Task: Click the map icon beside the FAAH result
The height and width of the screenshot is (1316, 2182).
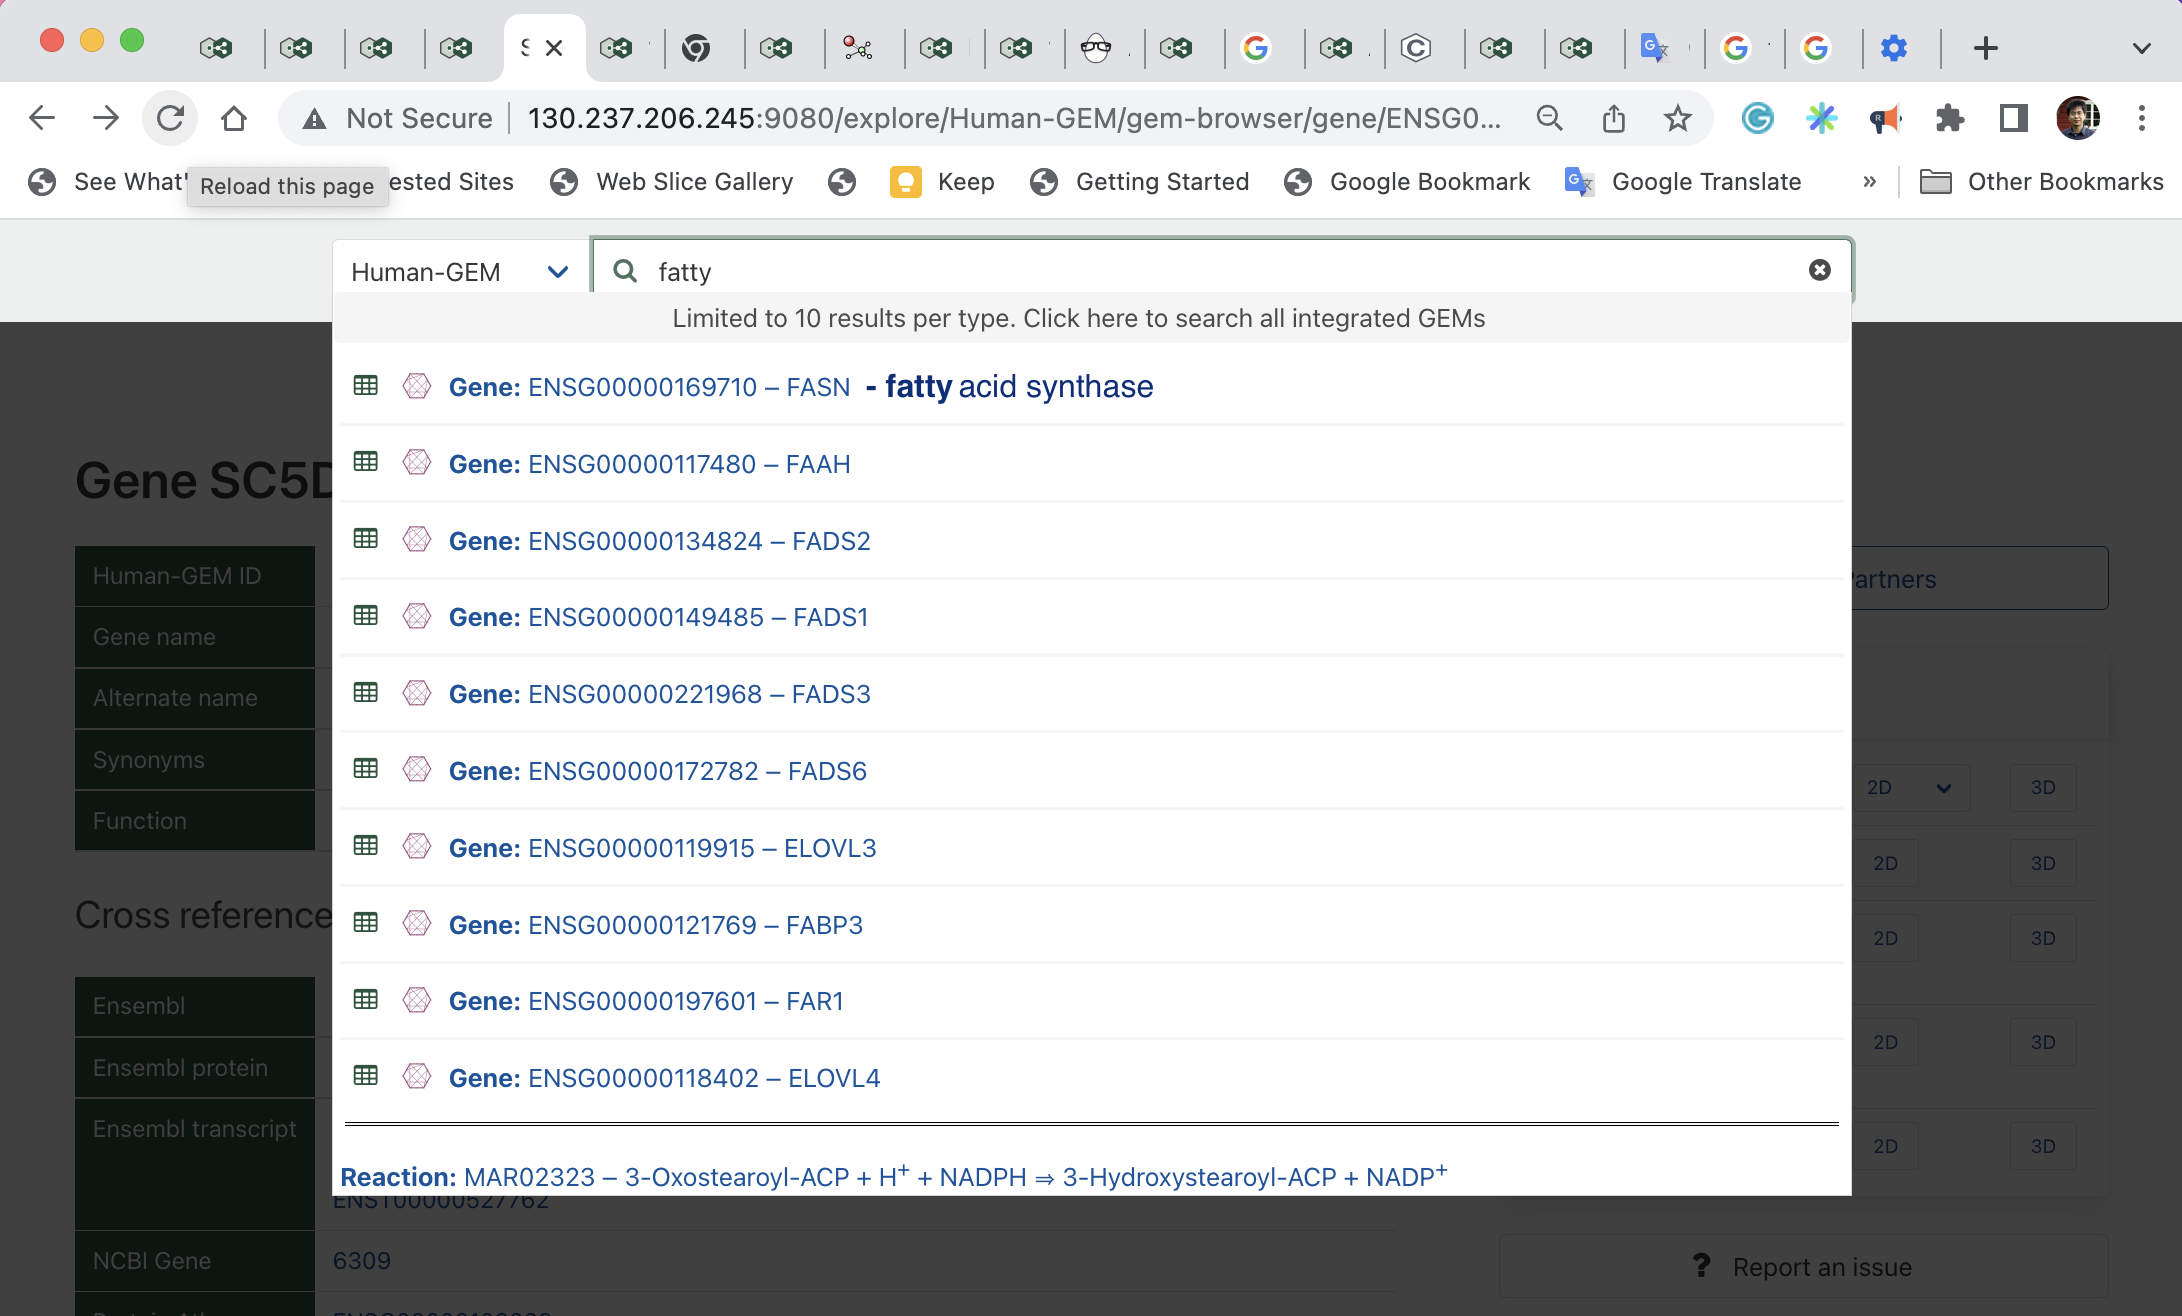Action: click(x=416, y=463)
